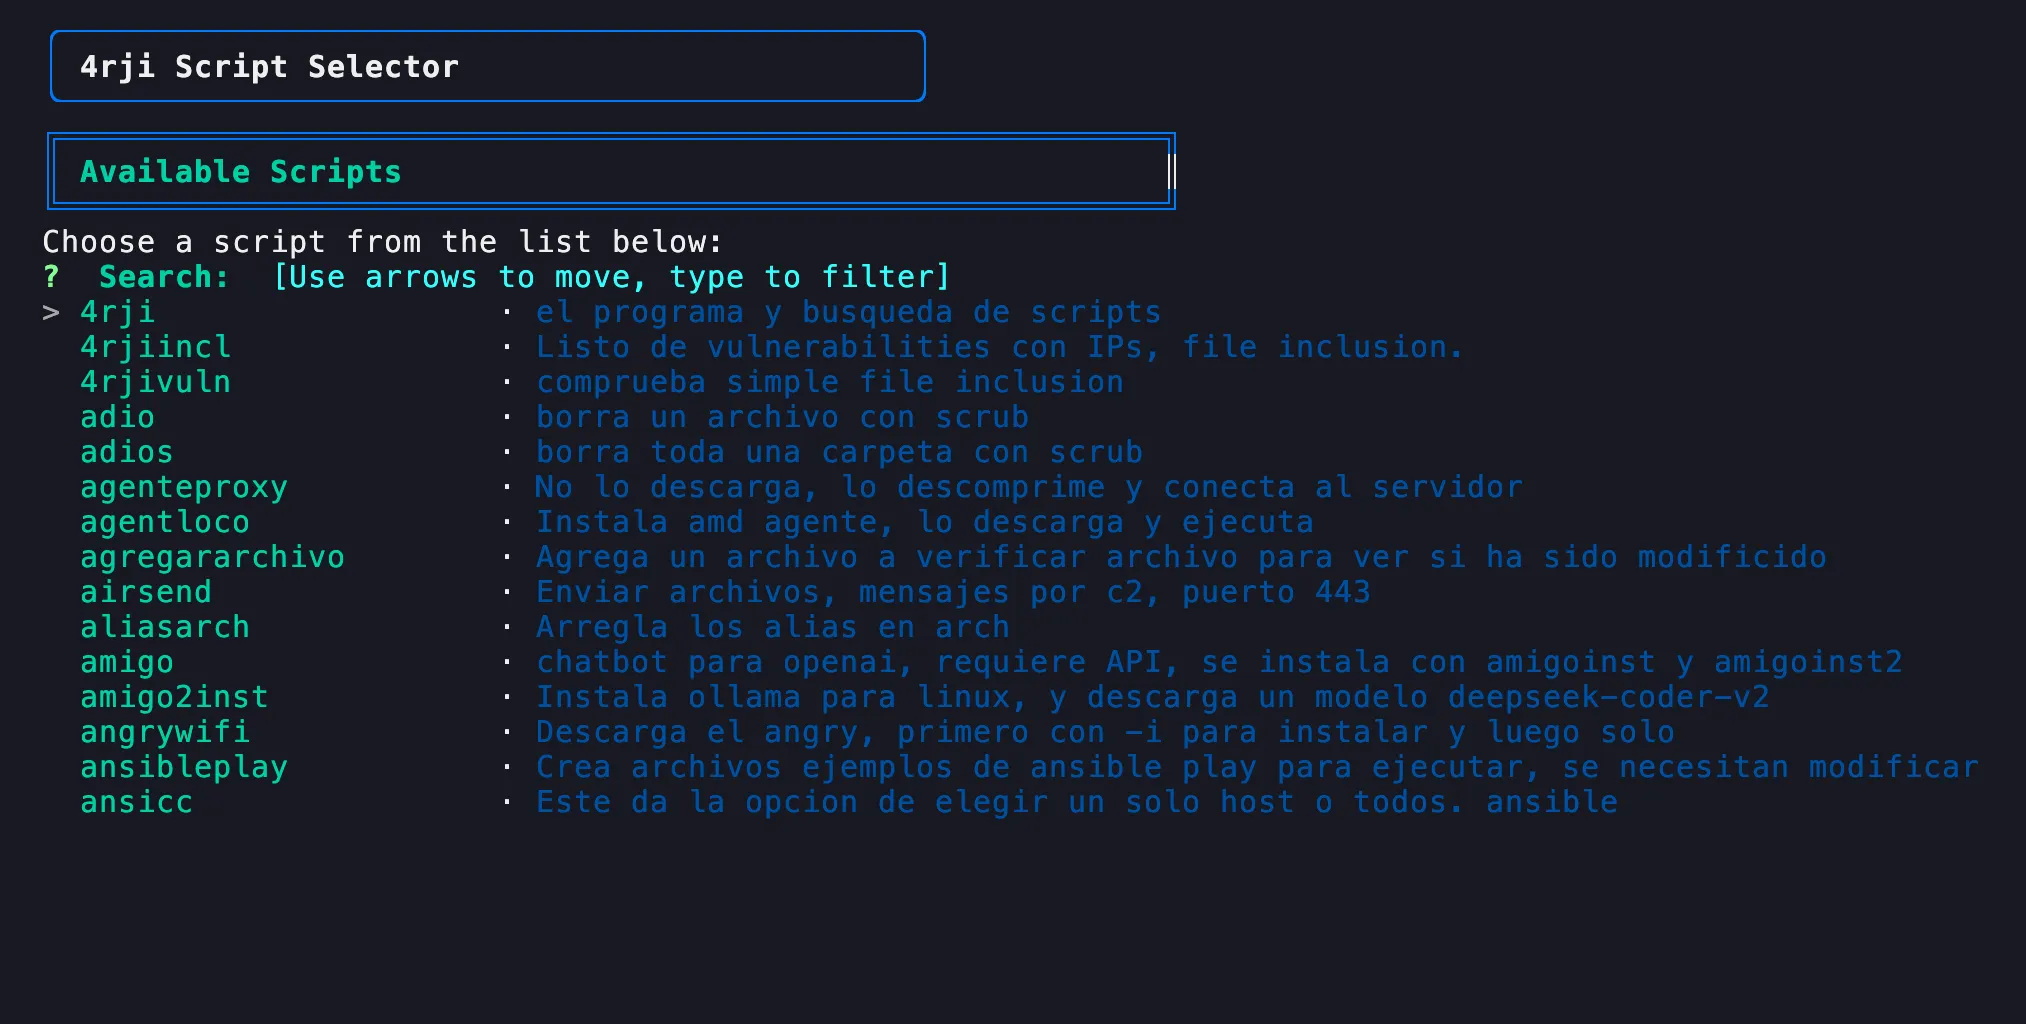Click the amigo2inst deepseek description text
2026x1024 pixels.
[x=1150, y=696]
